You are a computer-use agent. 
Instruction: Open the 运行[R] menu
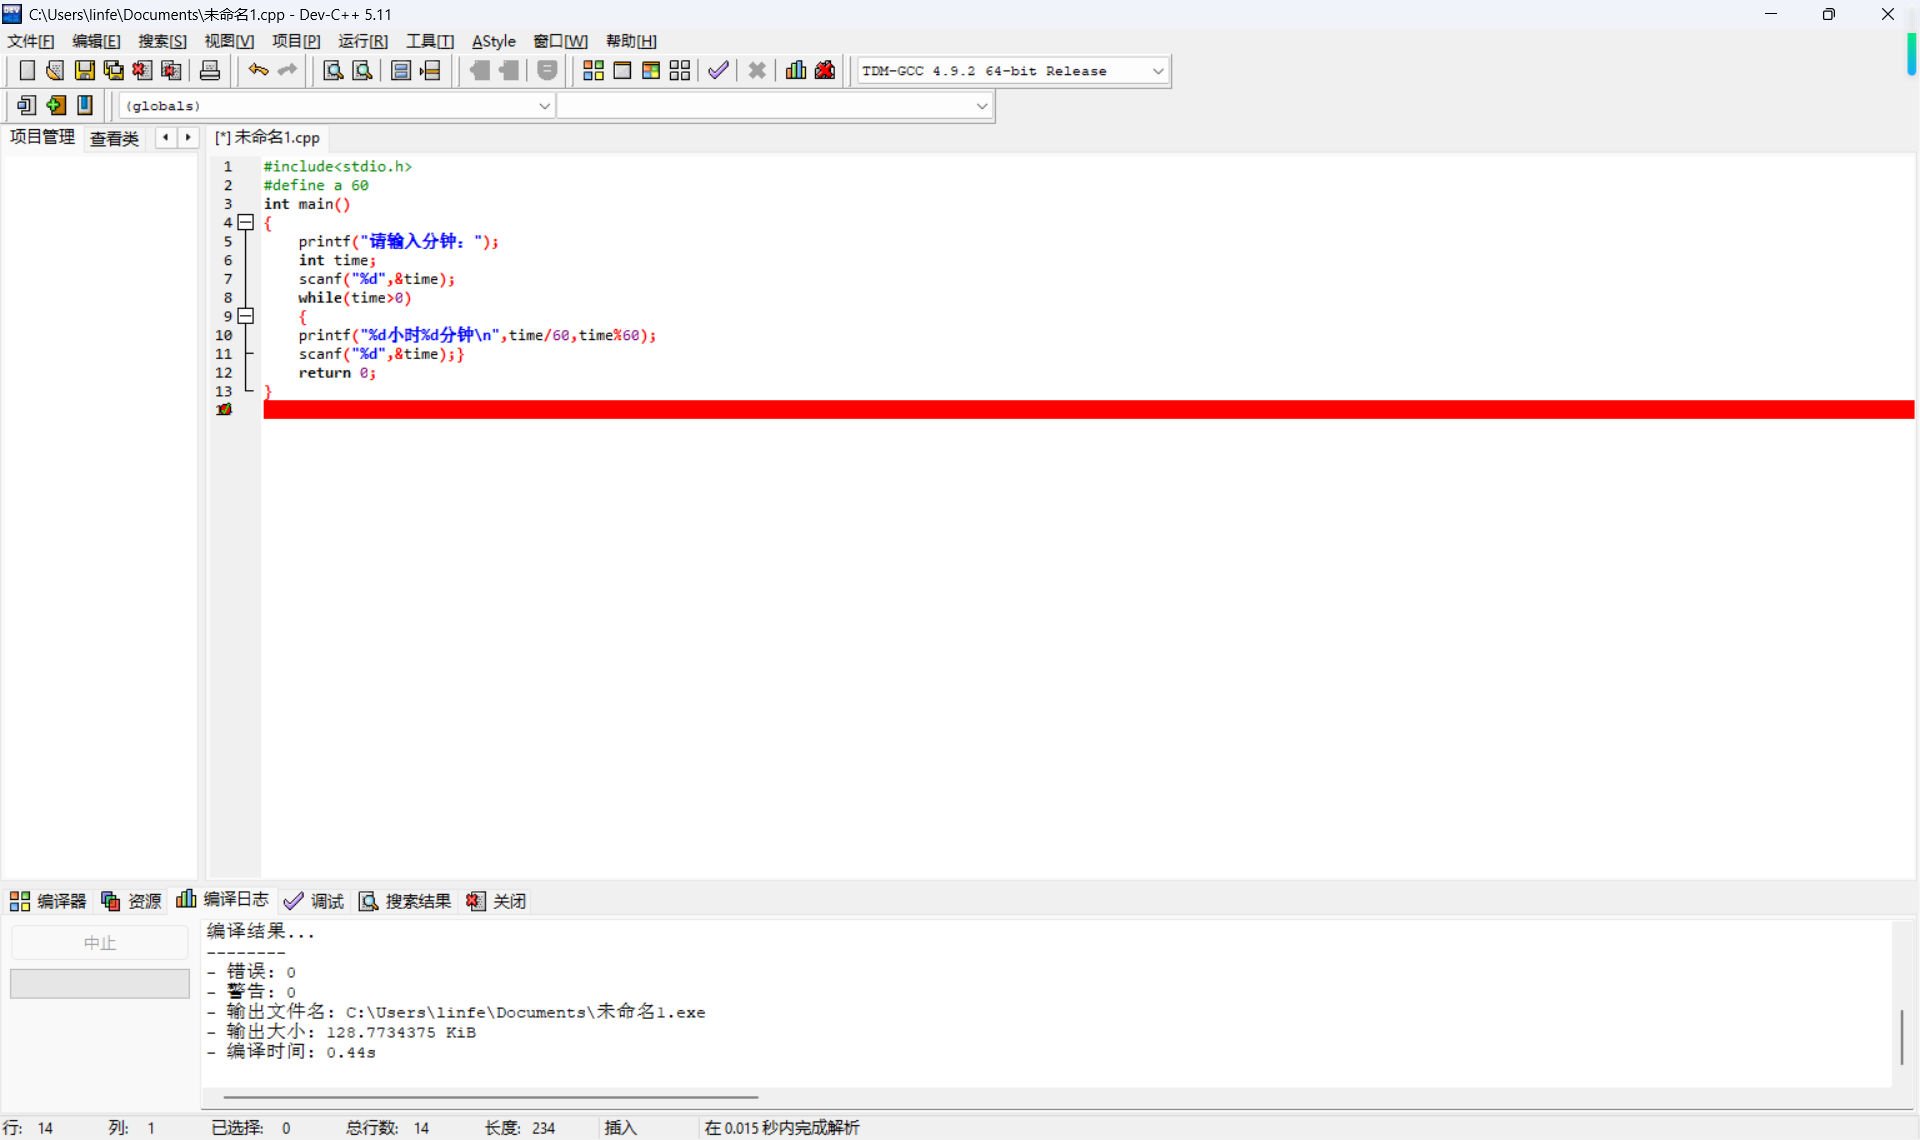click(x=362, y=41)
